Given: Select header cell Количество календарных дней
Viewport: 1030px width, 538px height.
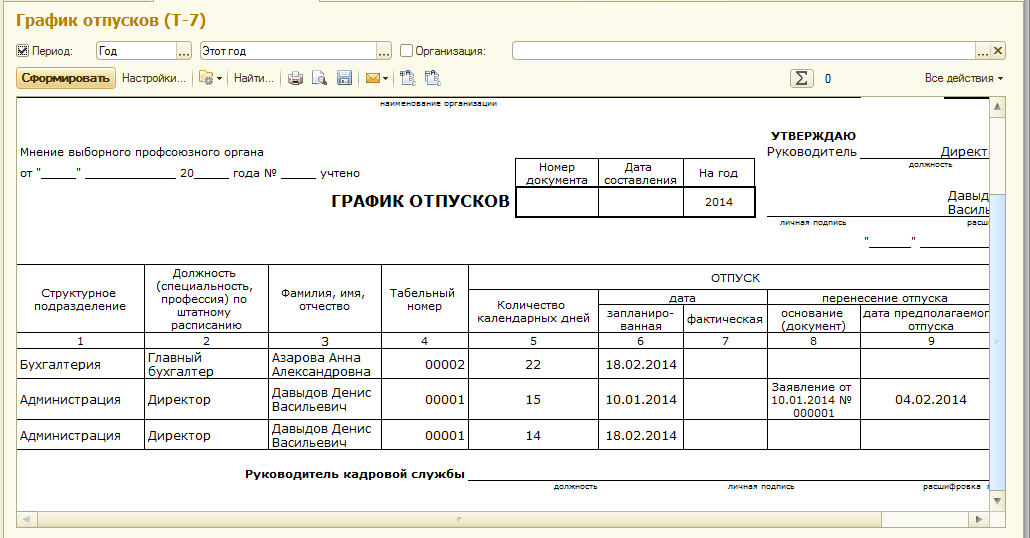Looking at the screenshot, I should [x=533, y=311].
